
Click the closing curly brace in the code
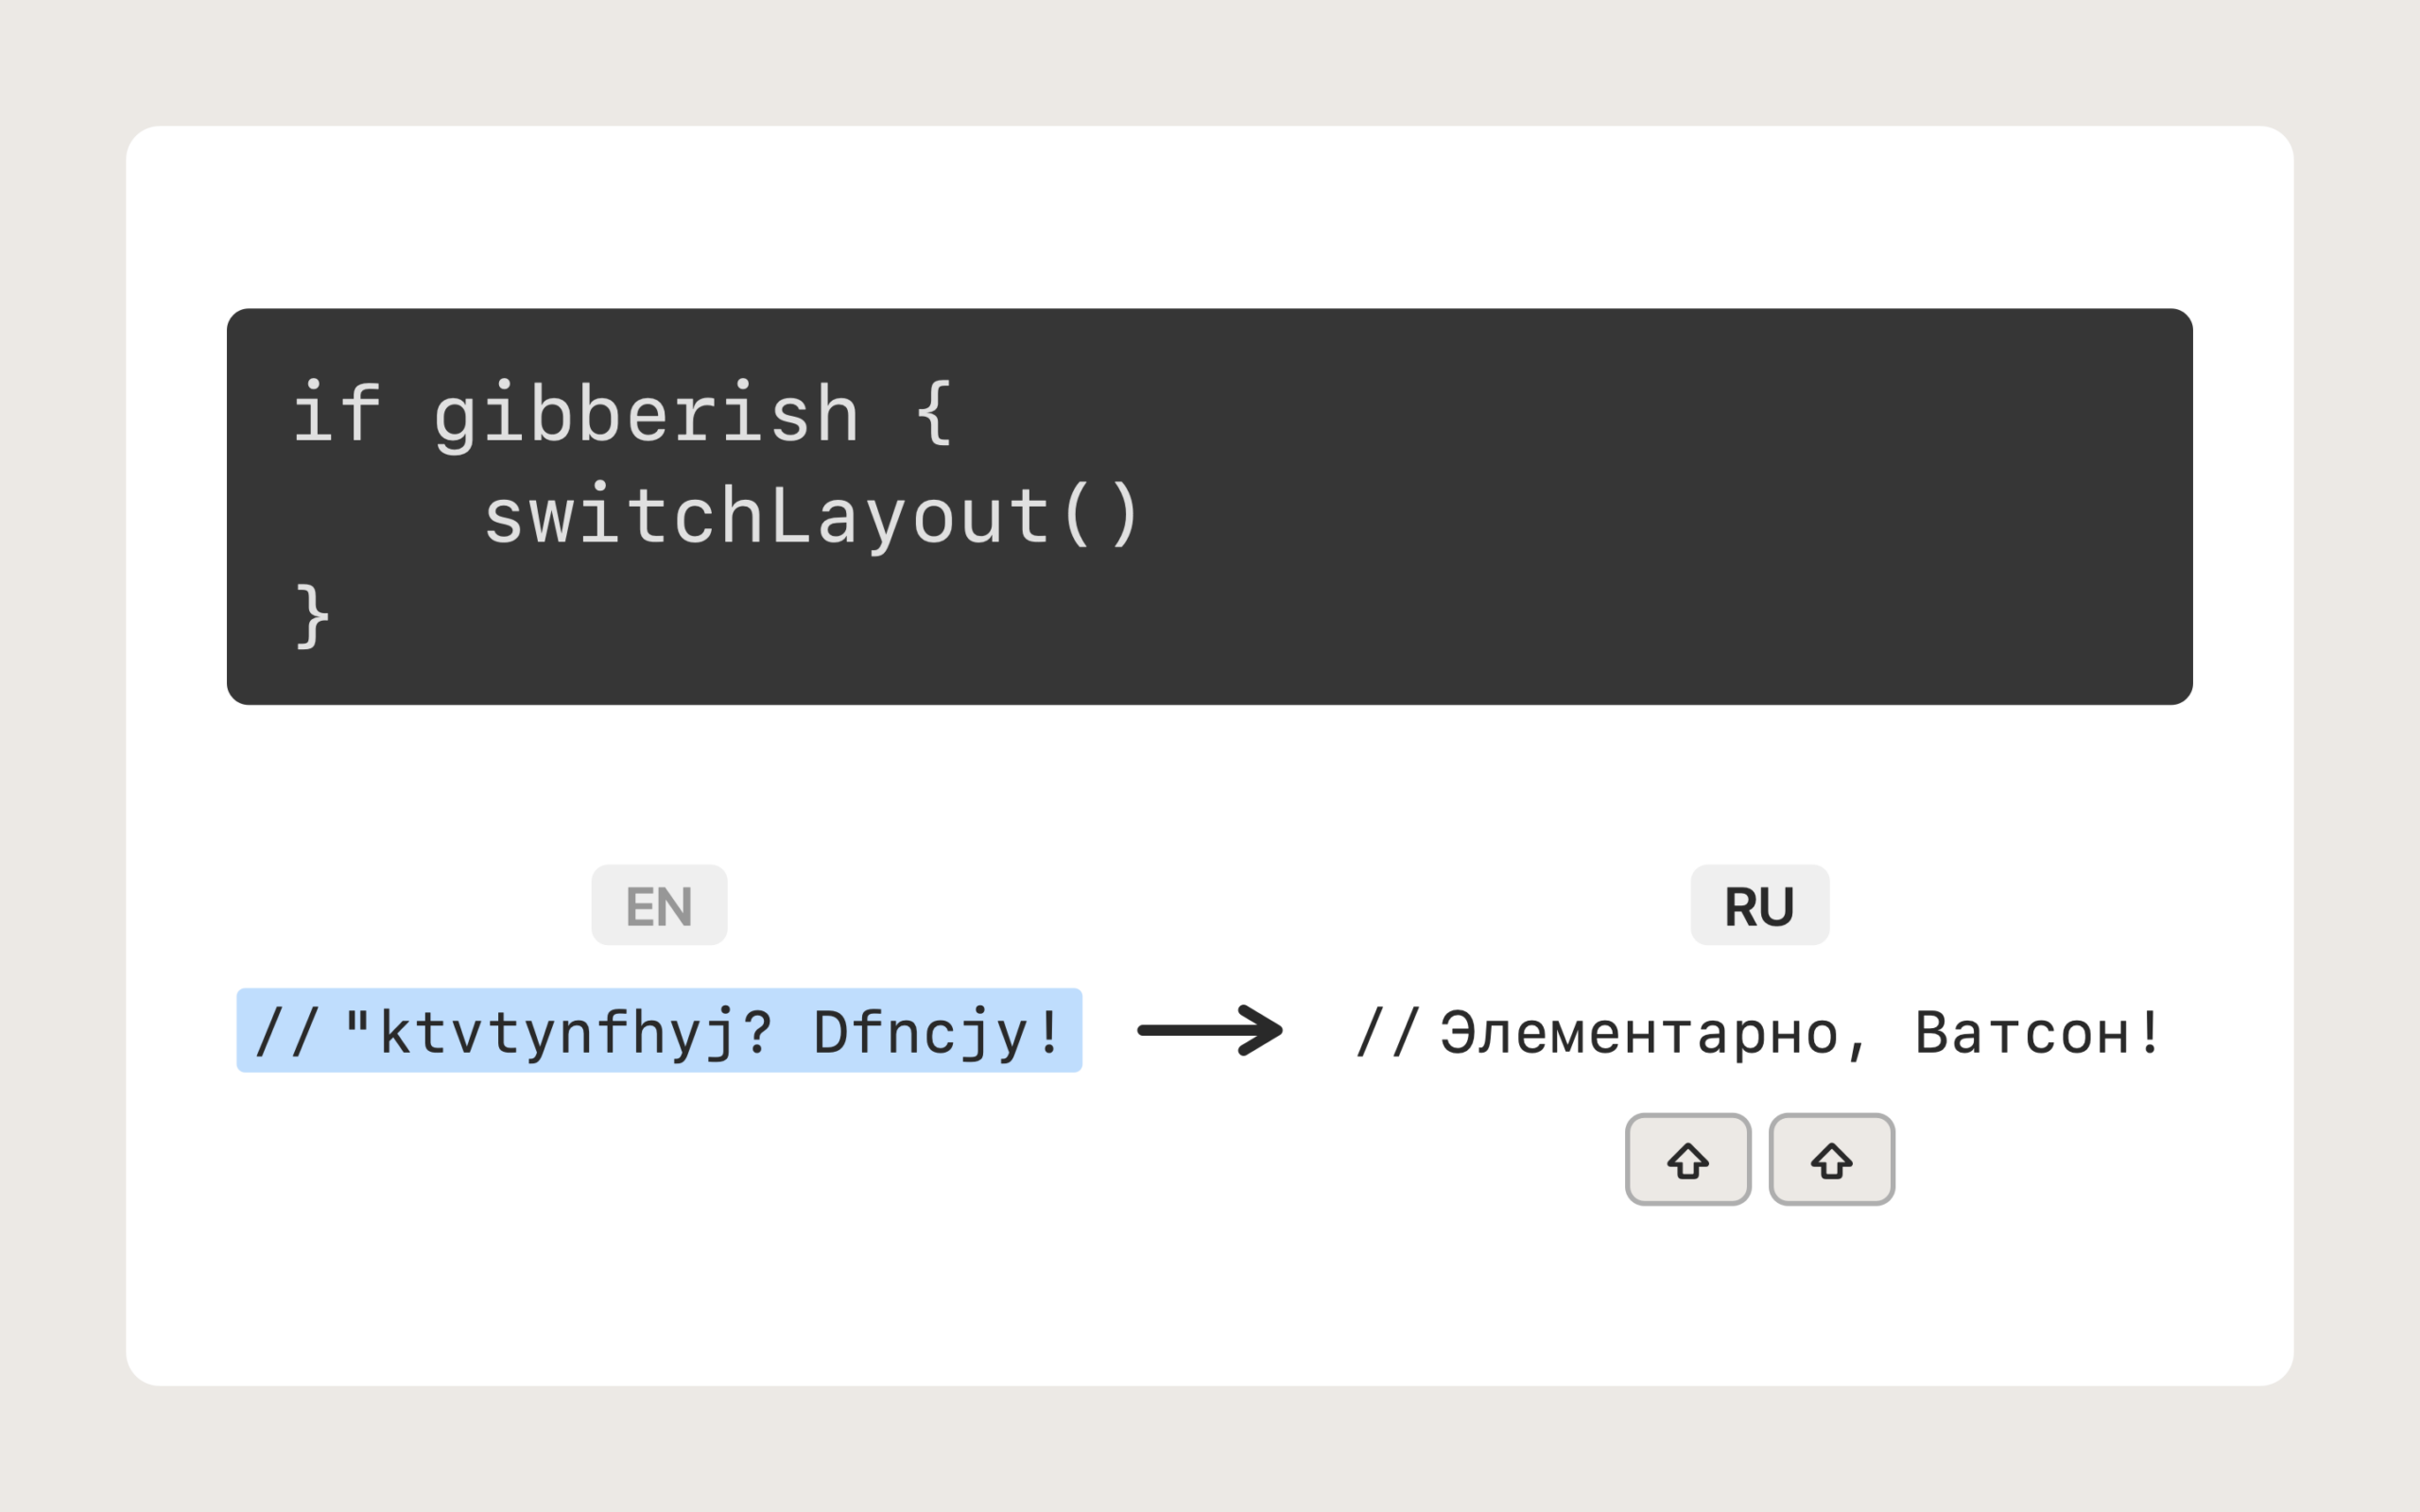click(313, 616)
